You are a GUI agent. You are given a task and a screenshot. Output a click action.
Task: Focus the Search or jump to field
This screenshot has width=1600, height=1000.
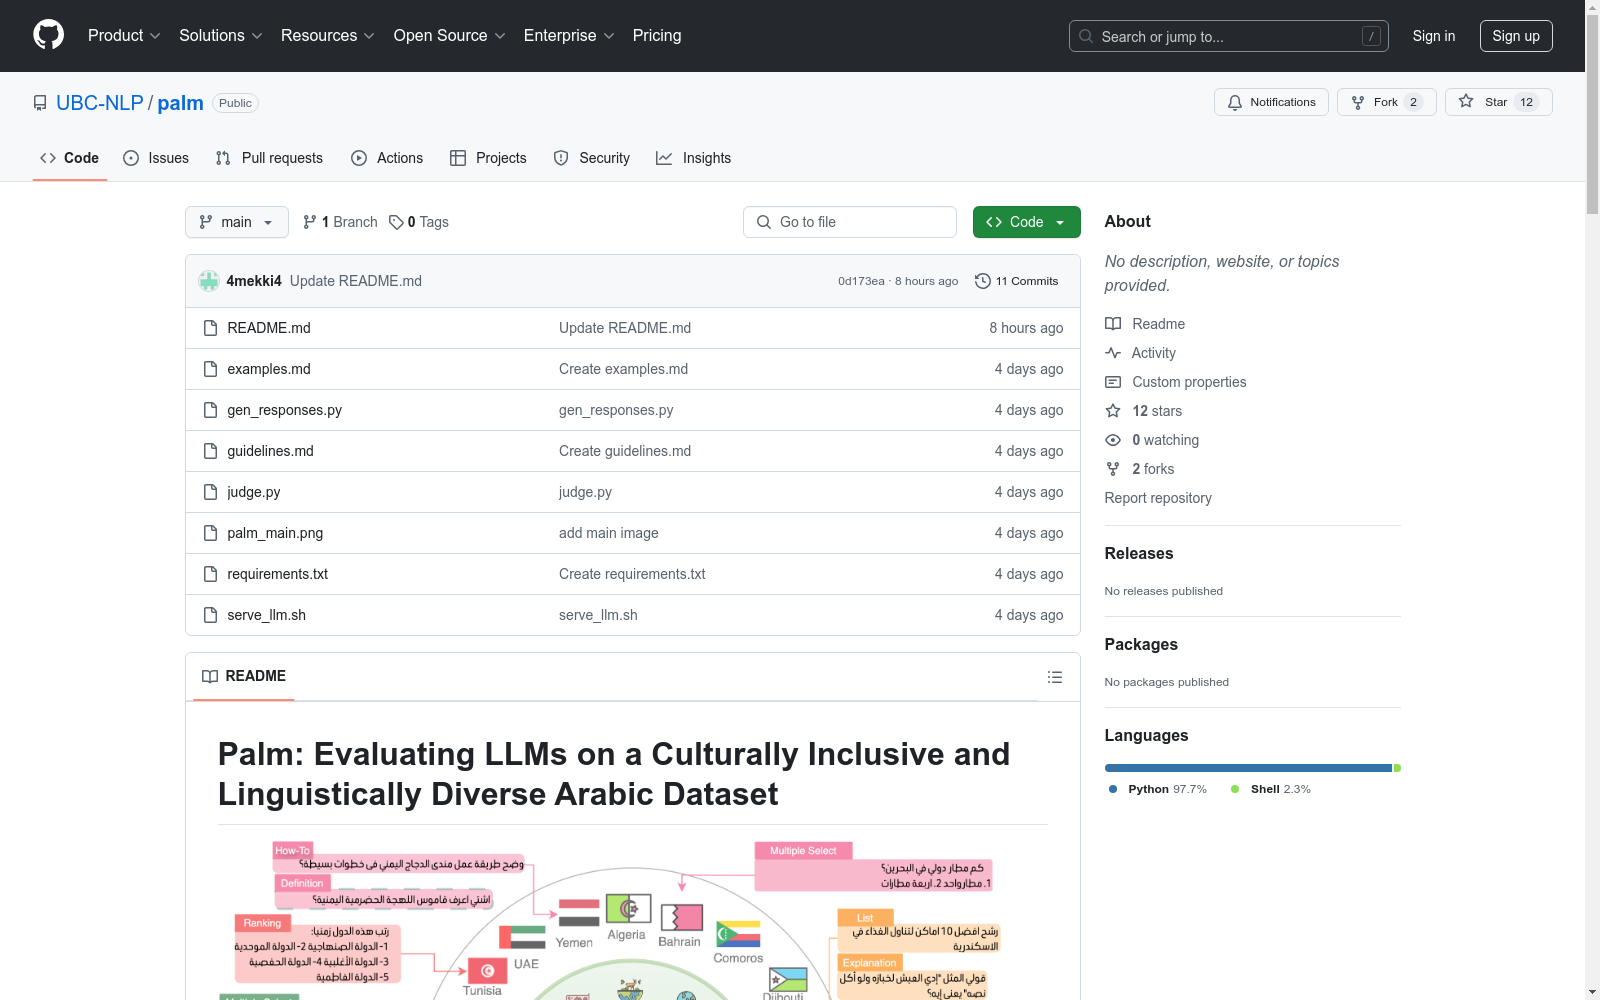tap(1229, 36)
